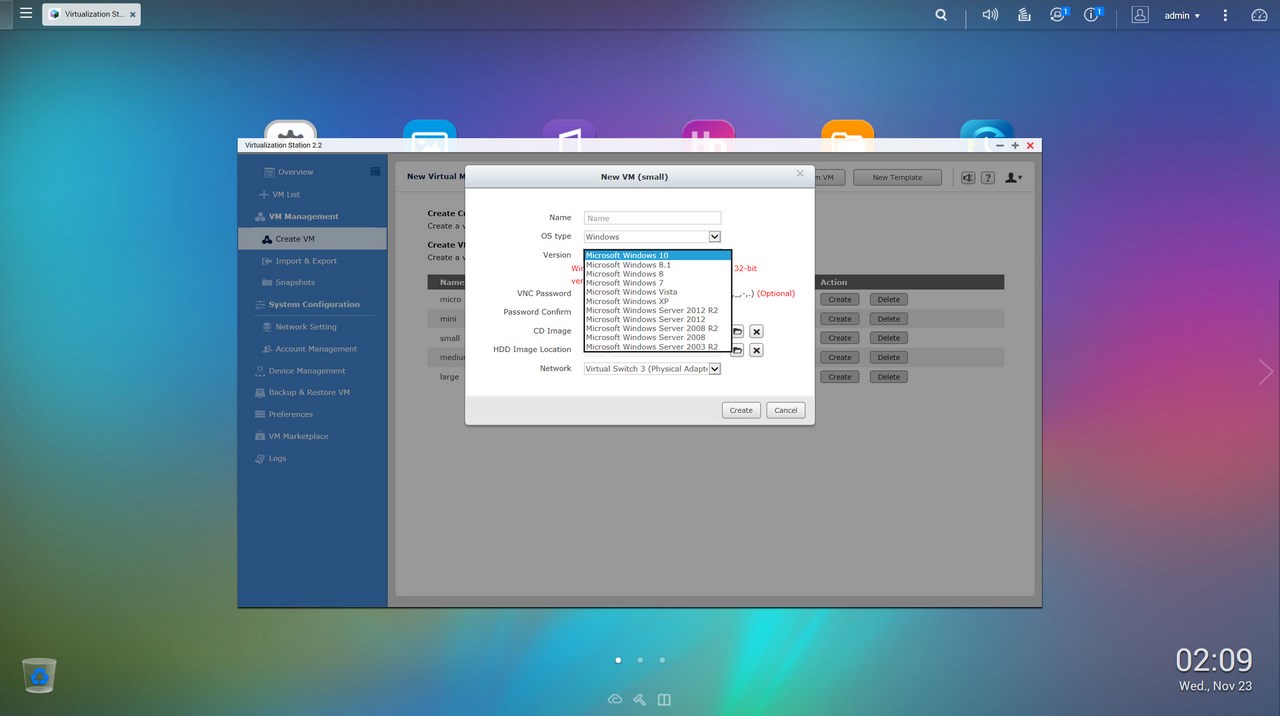
Task: Select Microsoft Windows 10 from version list
Action: pyautogui.click(x=658, y=255)
